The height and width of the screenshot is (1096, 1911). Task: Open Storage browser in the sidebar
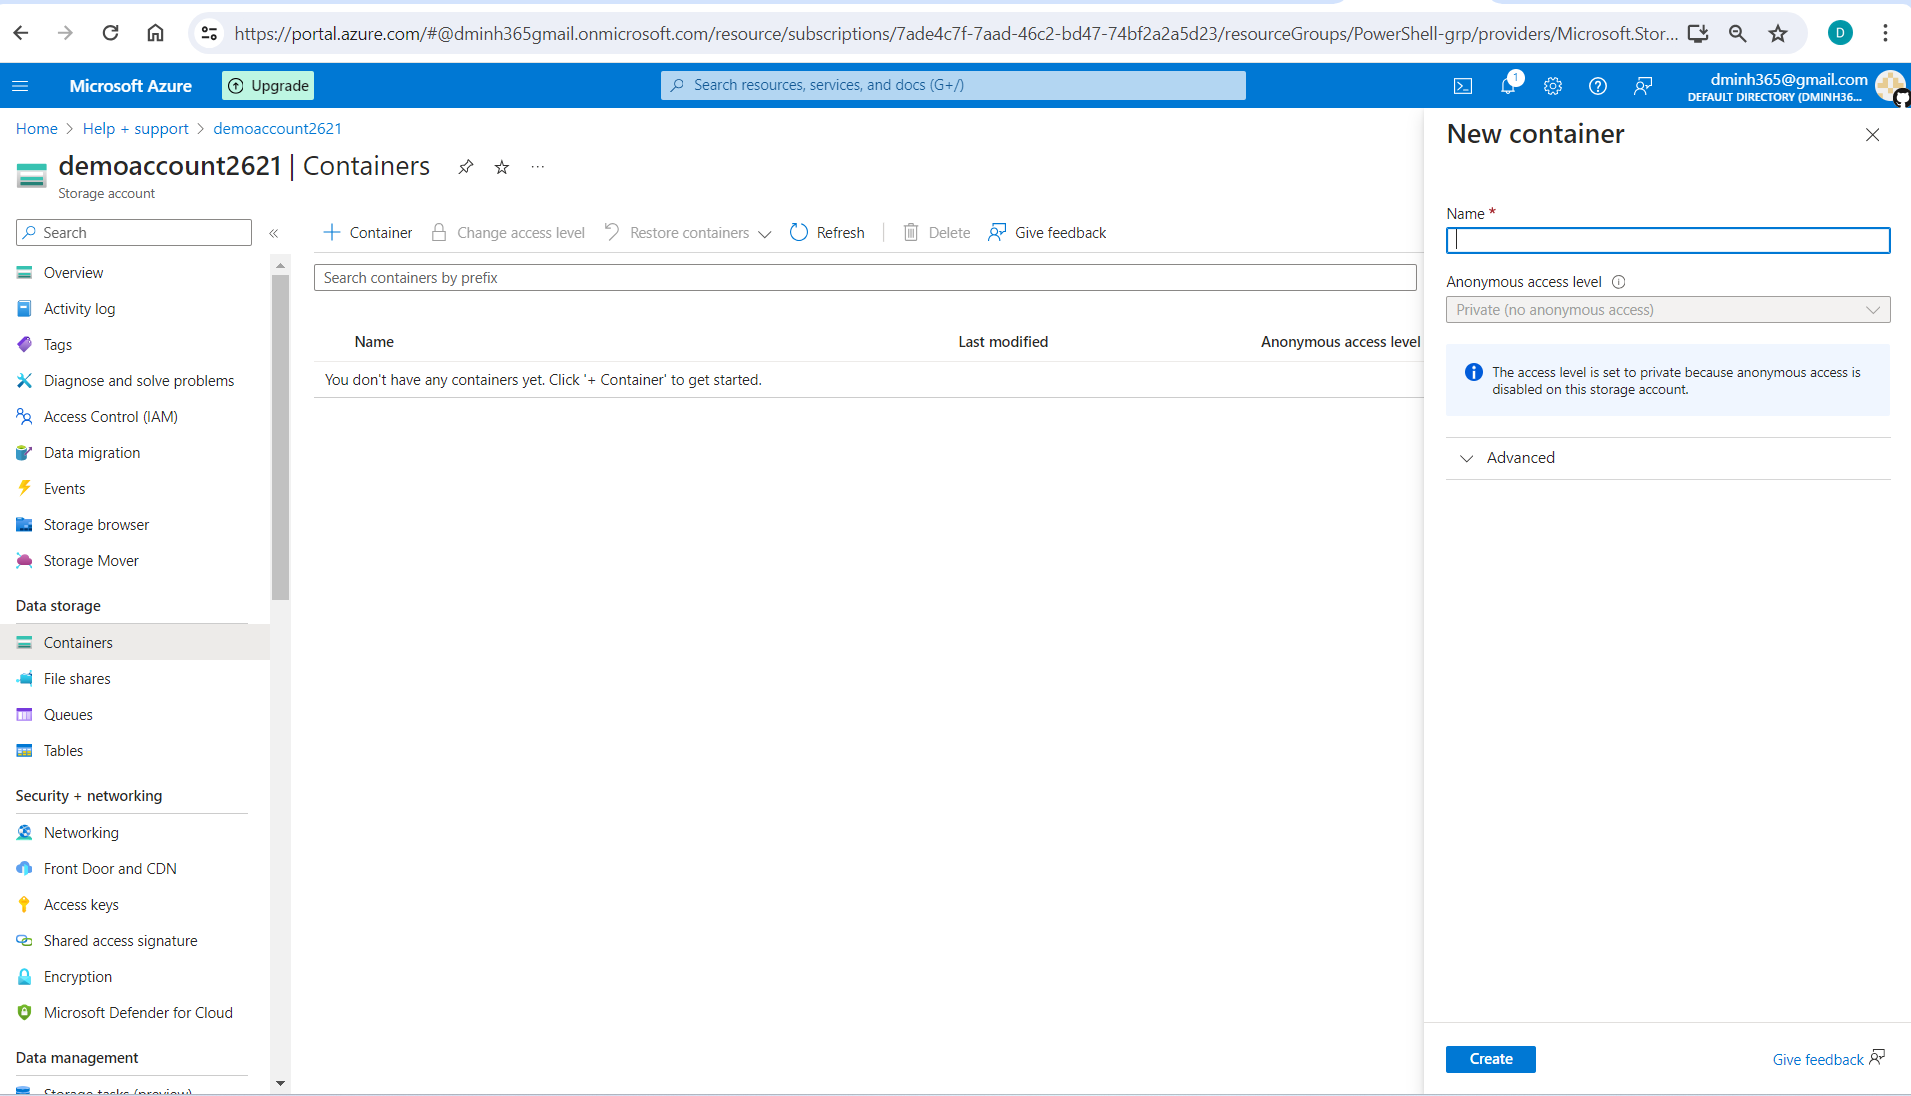[95, 524]
